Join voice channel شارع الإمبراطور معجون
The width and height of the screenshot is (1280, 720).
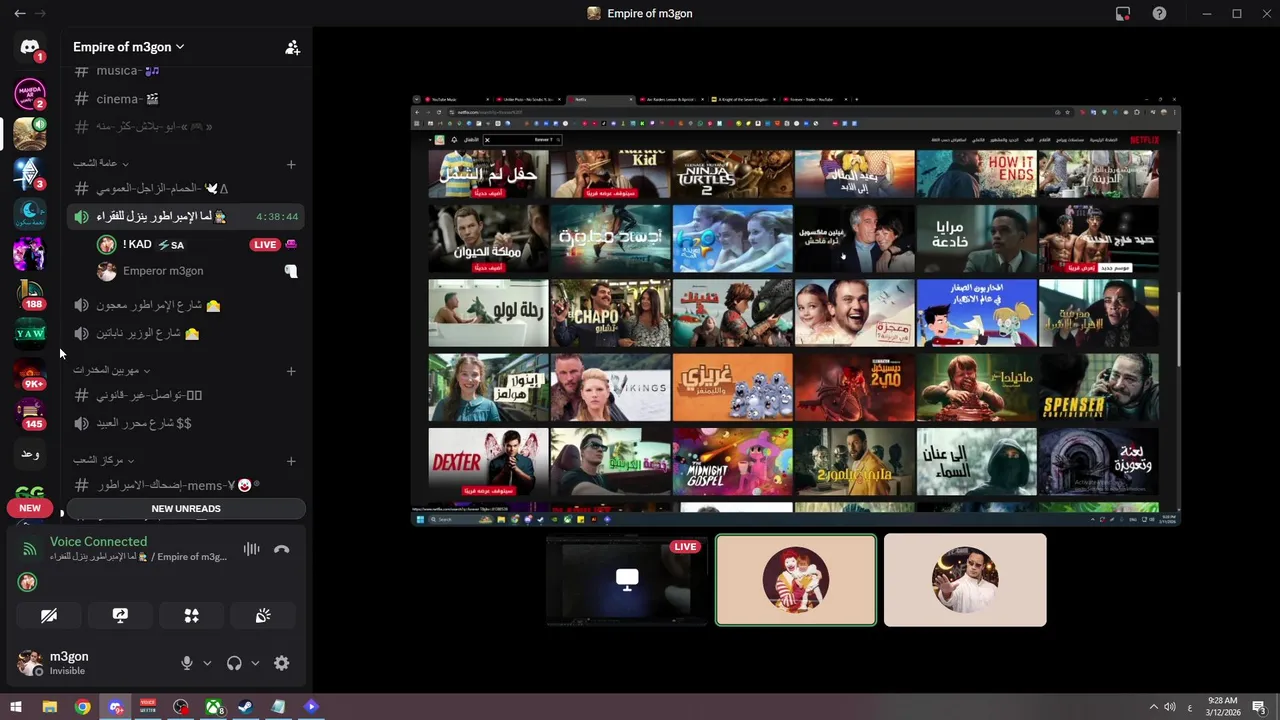[185, 305]
